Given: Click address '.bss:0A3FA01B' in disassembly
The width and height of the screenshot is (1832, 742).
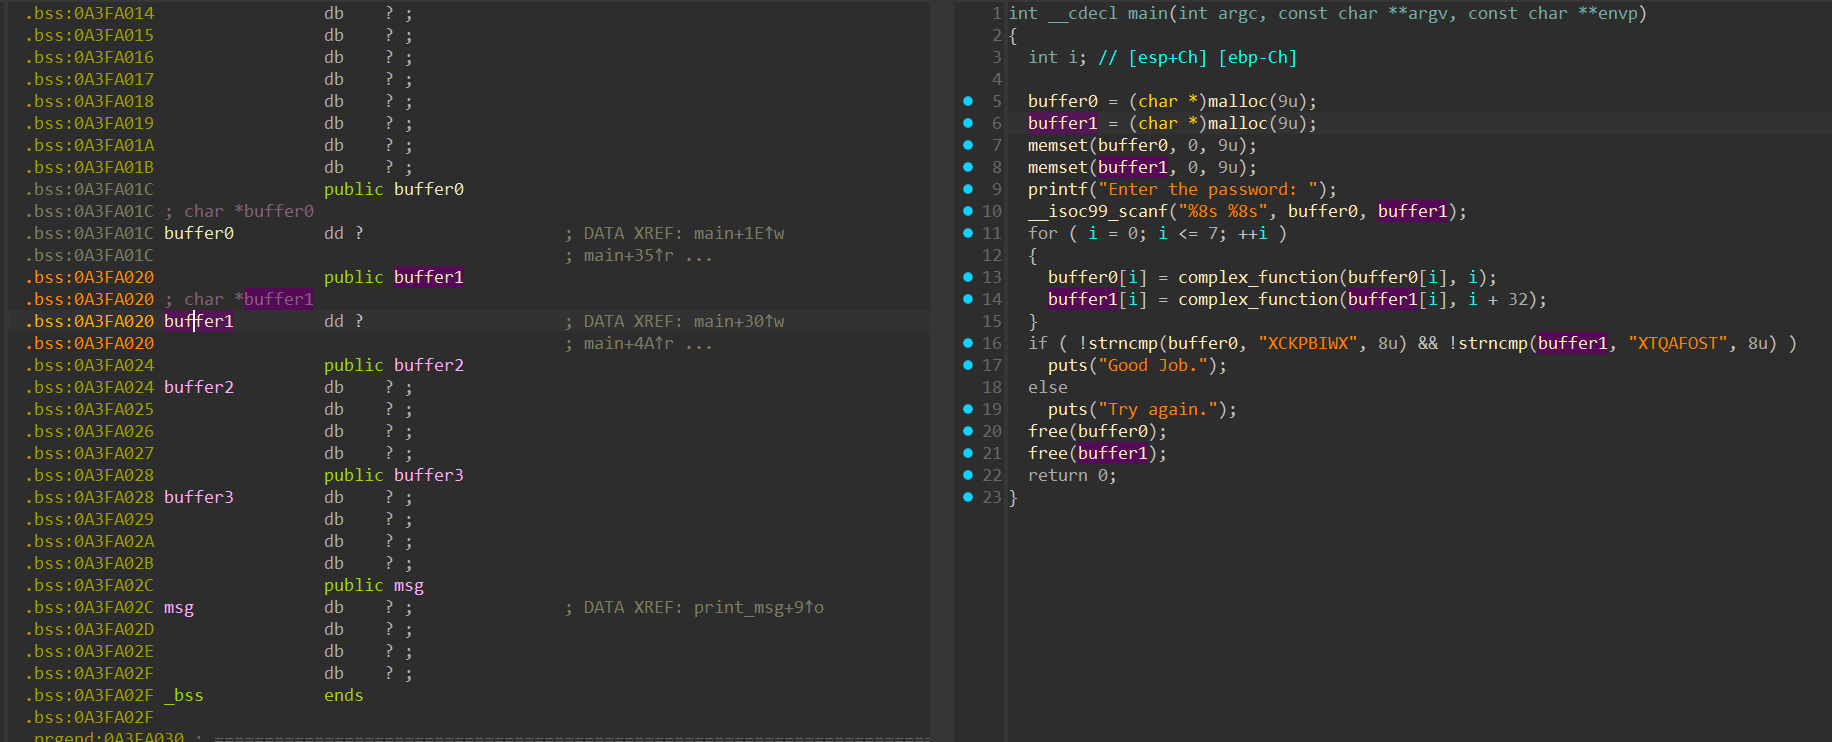Looking at the screenshot, I should point(90,167).
